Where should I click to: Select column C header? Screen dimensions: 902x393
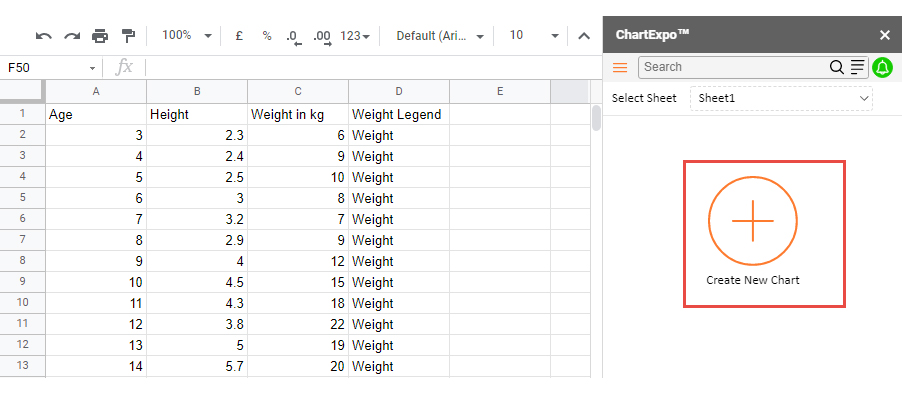tap(298, 91)
